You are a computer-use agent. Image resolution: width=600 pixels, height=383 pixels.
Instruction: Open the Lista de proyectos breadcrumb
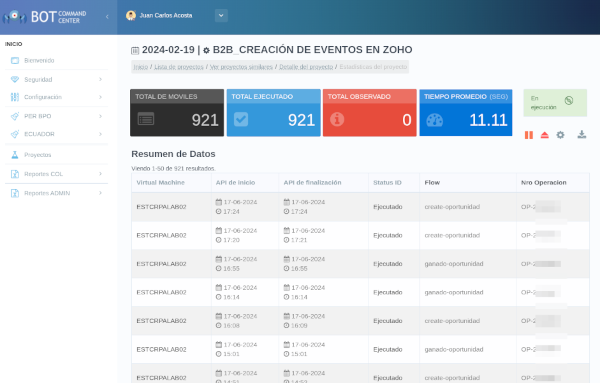pyautogui.click(x=179, y=67)
